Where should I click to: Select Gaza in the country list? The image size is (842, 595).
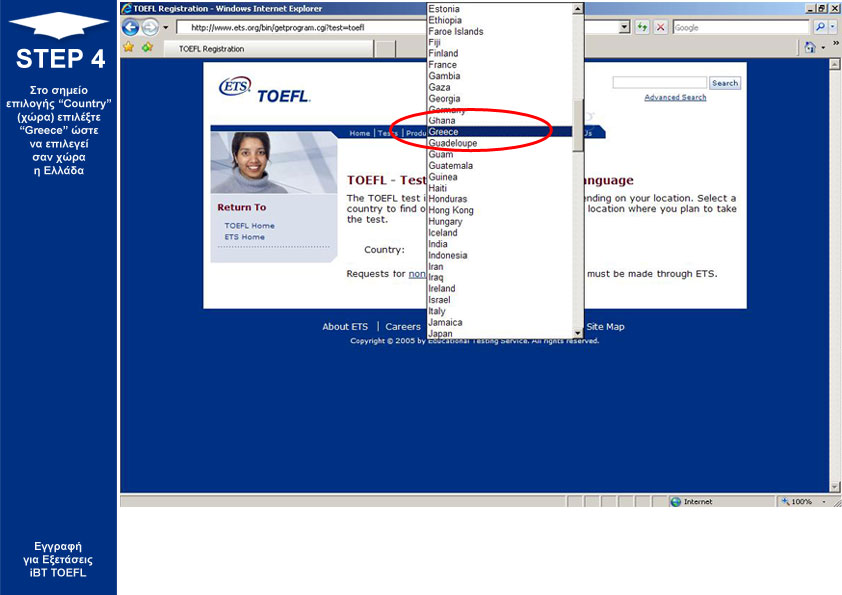tap(499, 87)
